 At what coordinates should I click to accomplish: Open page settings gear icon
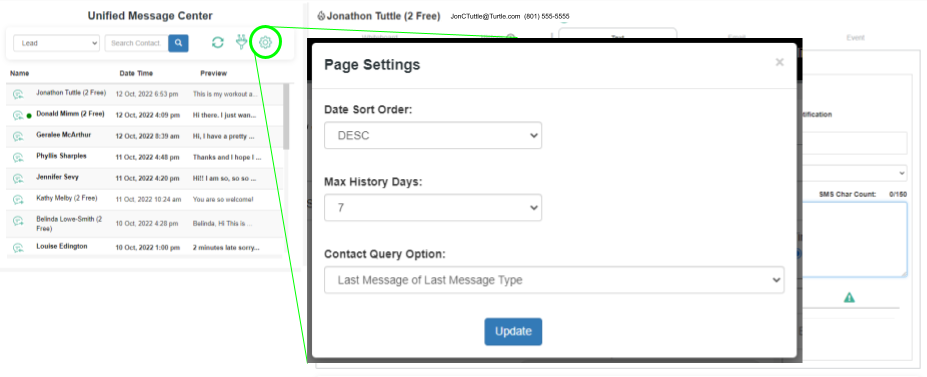[265, 43]
